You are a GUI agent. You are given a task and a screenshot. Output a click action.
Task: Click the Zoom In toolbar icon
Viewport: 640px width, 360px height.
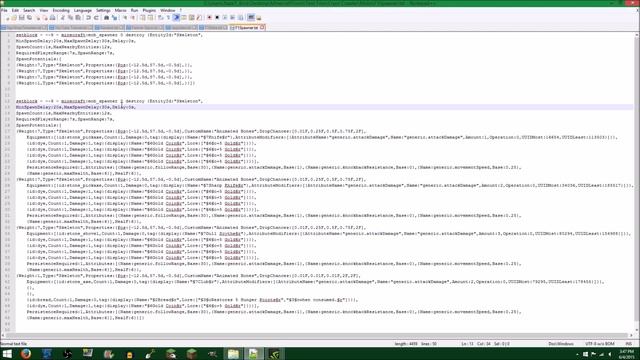(x=125, y=18)
